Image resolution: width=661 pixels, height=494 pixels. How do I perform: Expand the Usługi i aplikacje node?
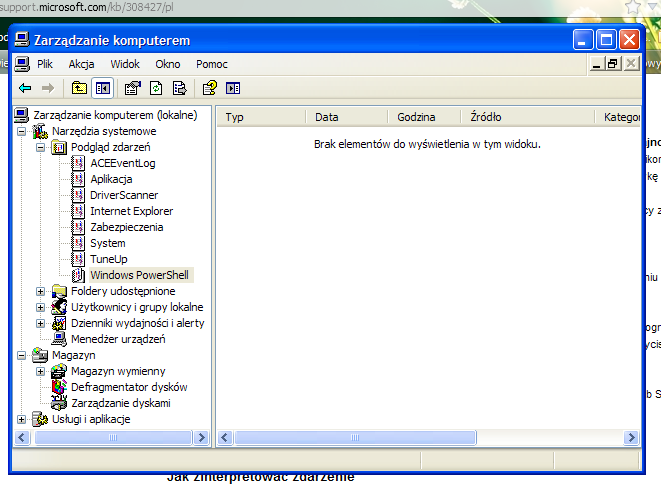[x=21, y=419]
